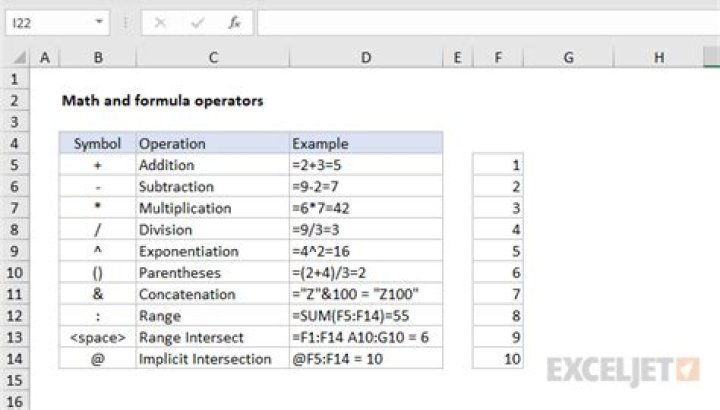
Task: Click cell F14 containing 10
Action: point(498,359)
